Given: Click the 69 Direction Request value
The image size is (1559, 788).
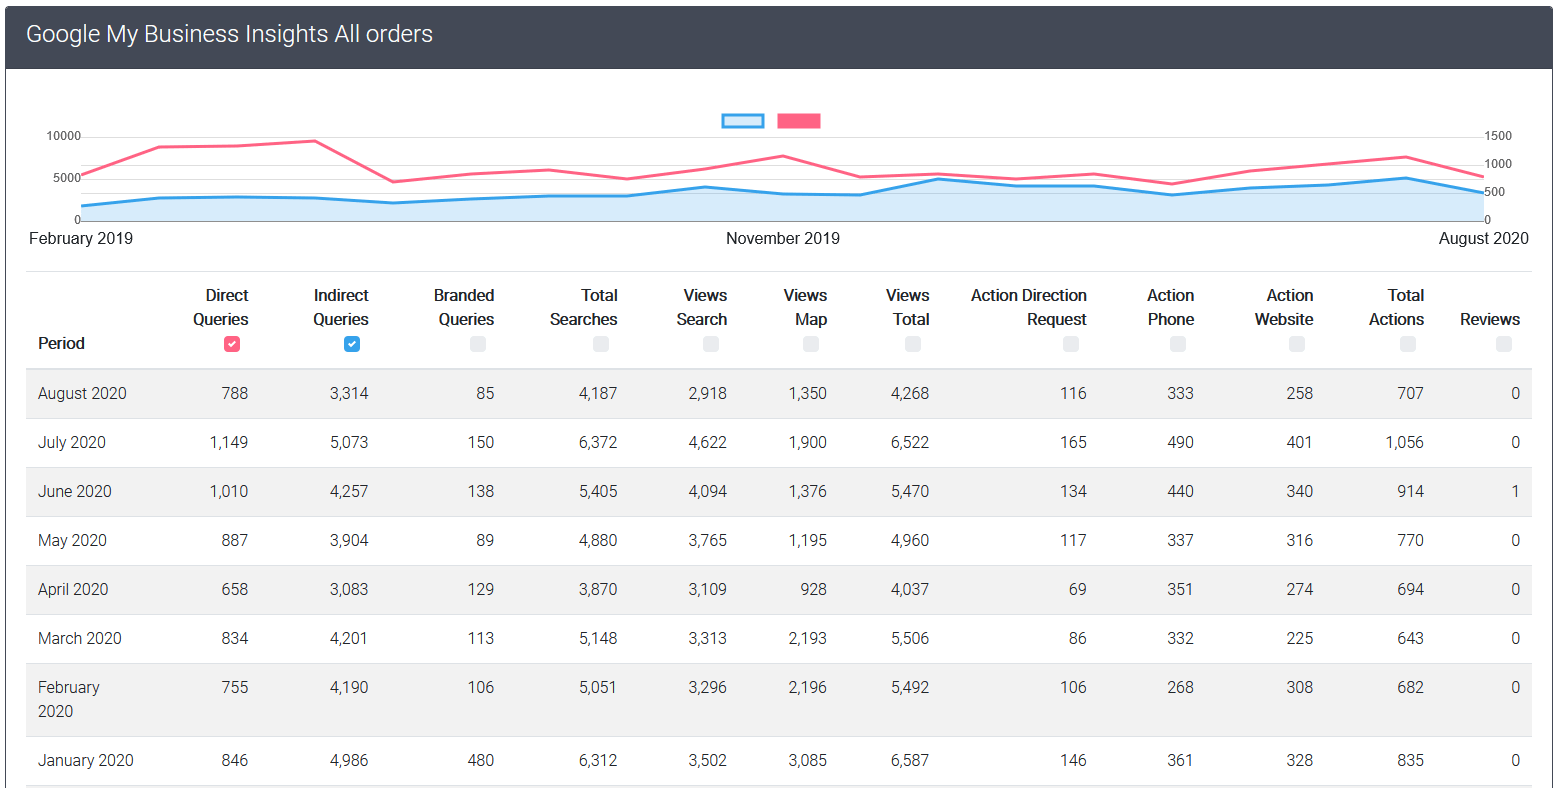Looking at the screenshot, I should point(1078,589).
